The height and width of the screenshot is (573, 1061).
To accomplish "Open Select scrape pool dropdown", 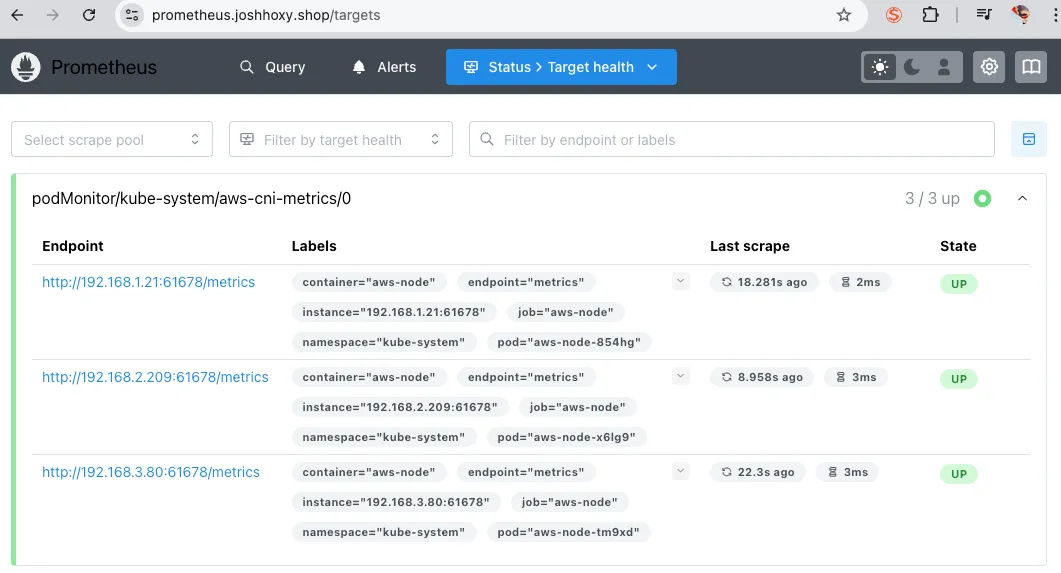I will tap(112, 139).
